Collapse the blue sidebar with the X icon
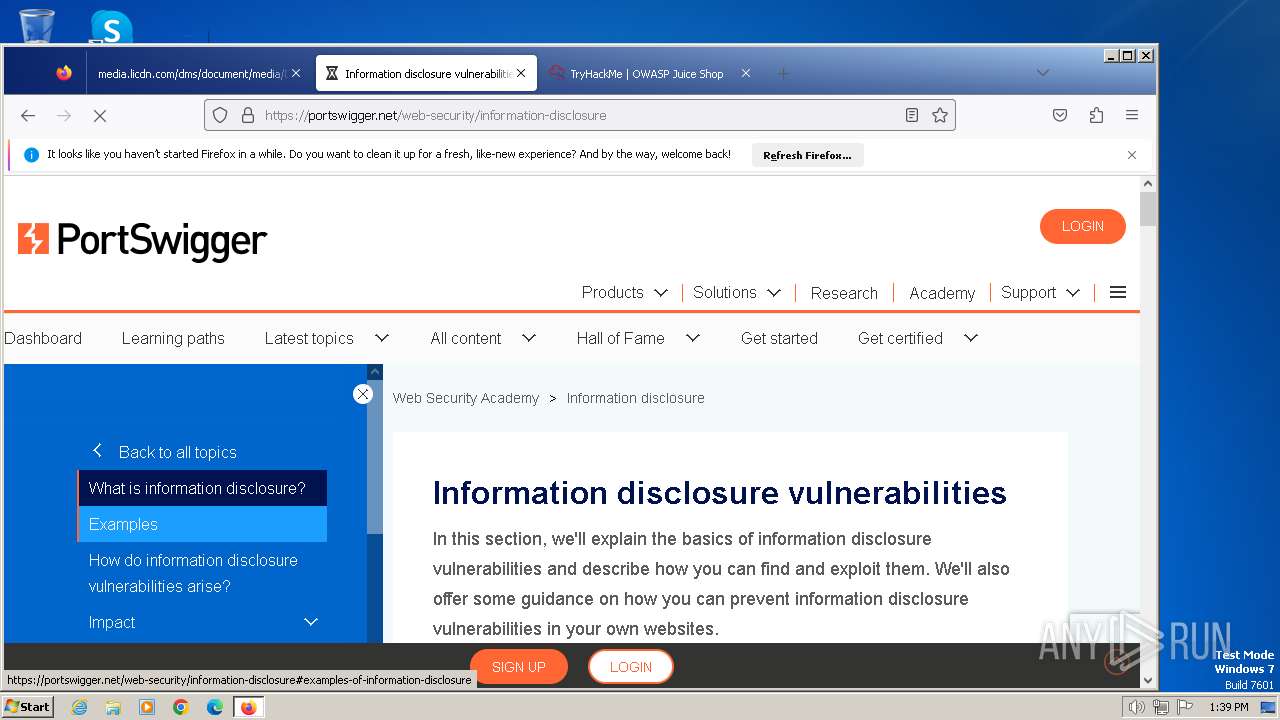The width and height of the screenshot is (1280, 720). tap(363, 394)
